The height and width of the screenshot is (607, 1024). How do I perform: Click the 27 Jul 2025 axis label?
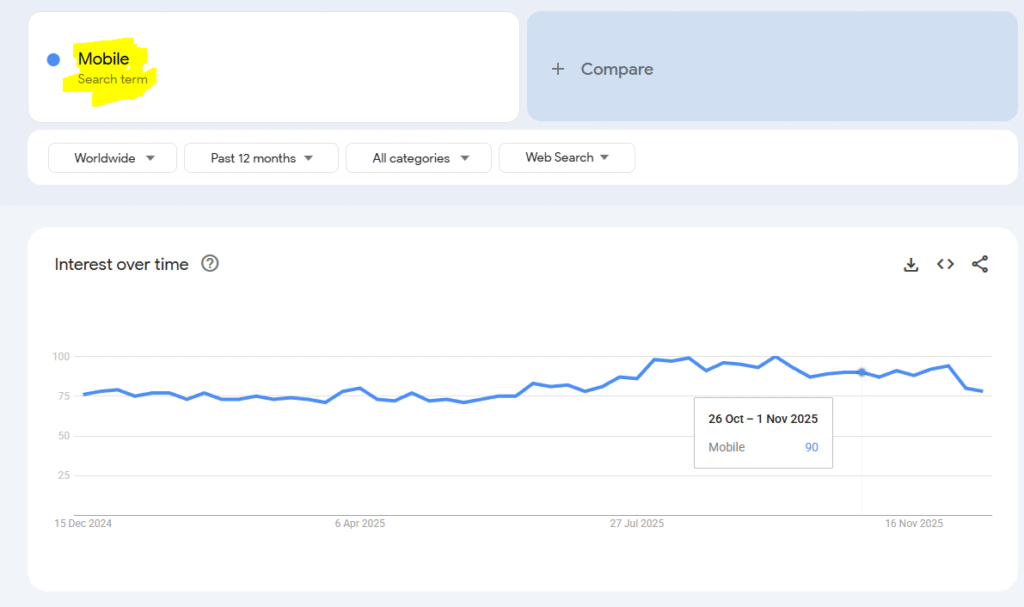637,523
